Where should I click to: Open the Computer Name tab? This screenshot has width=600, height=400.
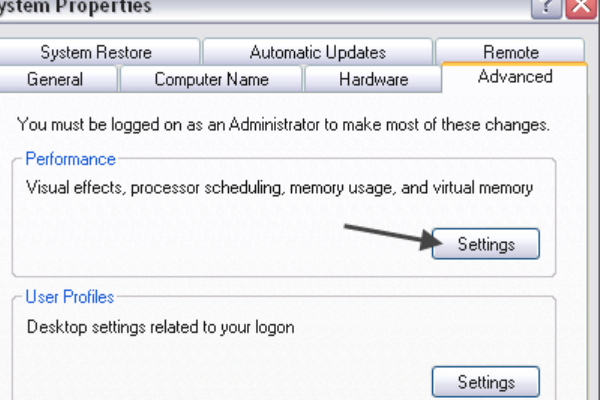pos(212,79)
